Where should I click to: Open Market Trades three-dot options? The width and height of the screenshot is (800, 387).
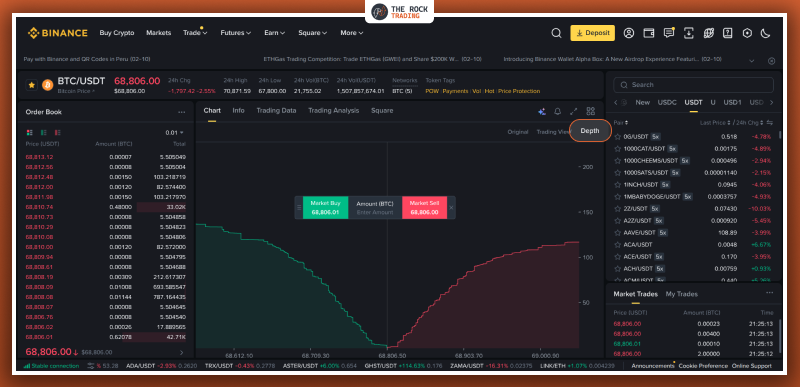[x=769, y=293]
